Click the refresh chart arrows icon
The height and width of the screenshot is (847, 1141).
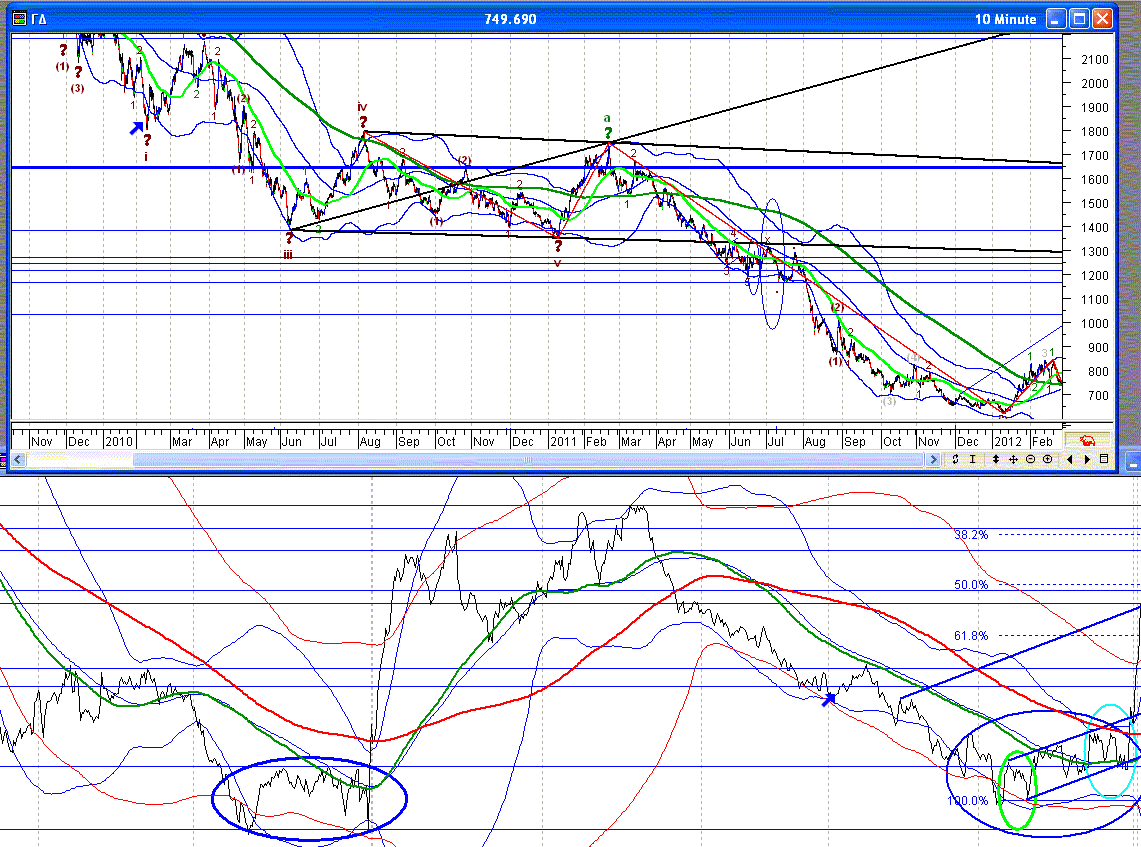click(955, 459)
